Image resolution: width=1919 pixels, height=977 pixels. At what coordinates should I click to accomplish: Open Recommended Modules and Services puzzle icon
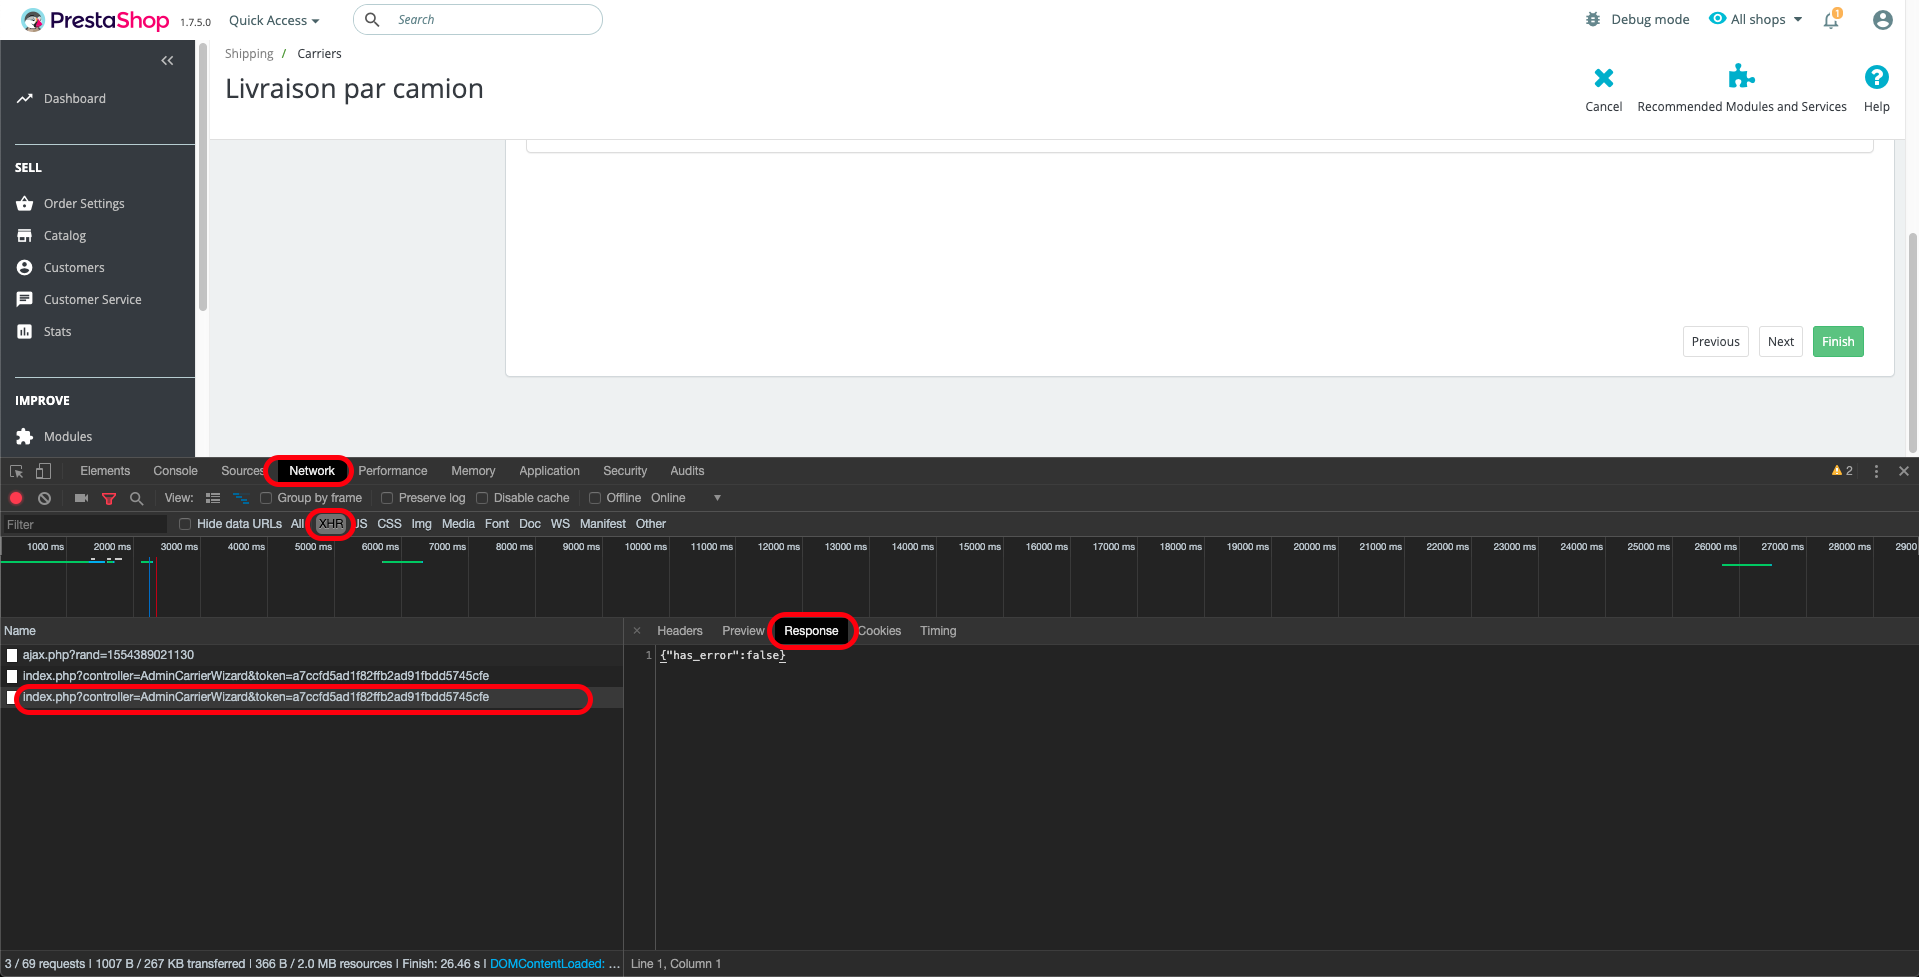(1741, 77)
